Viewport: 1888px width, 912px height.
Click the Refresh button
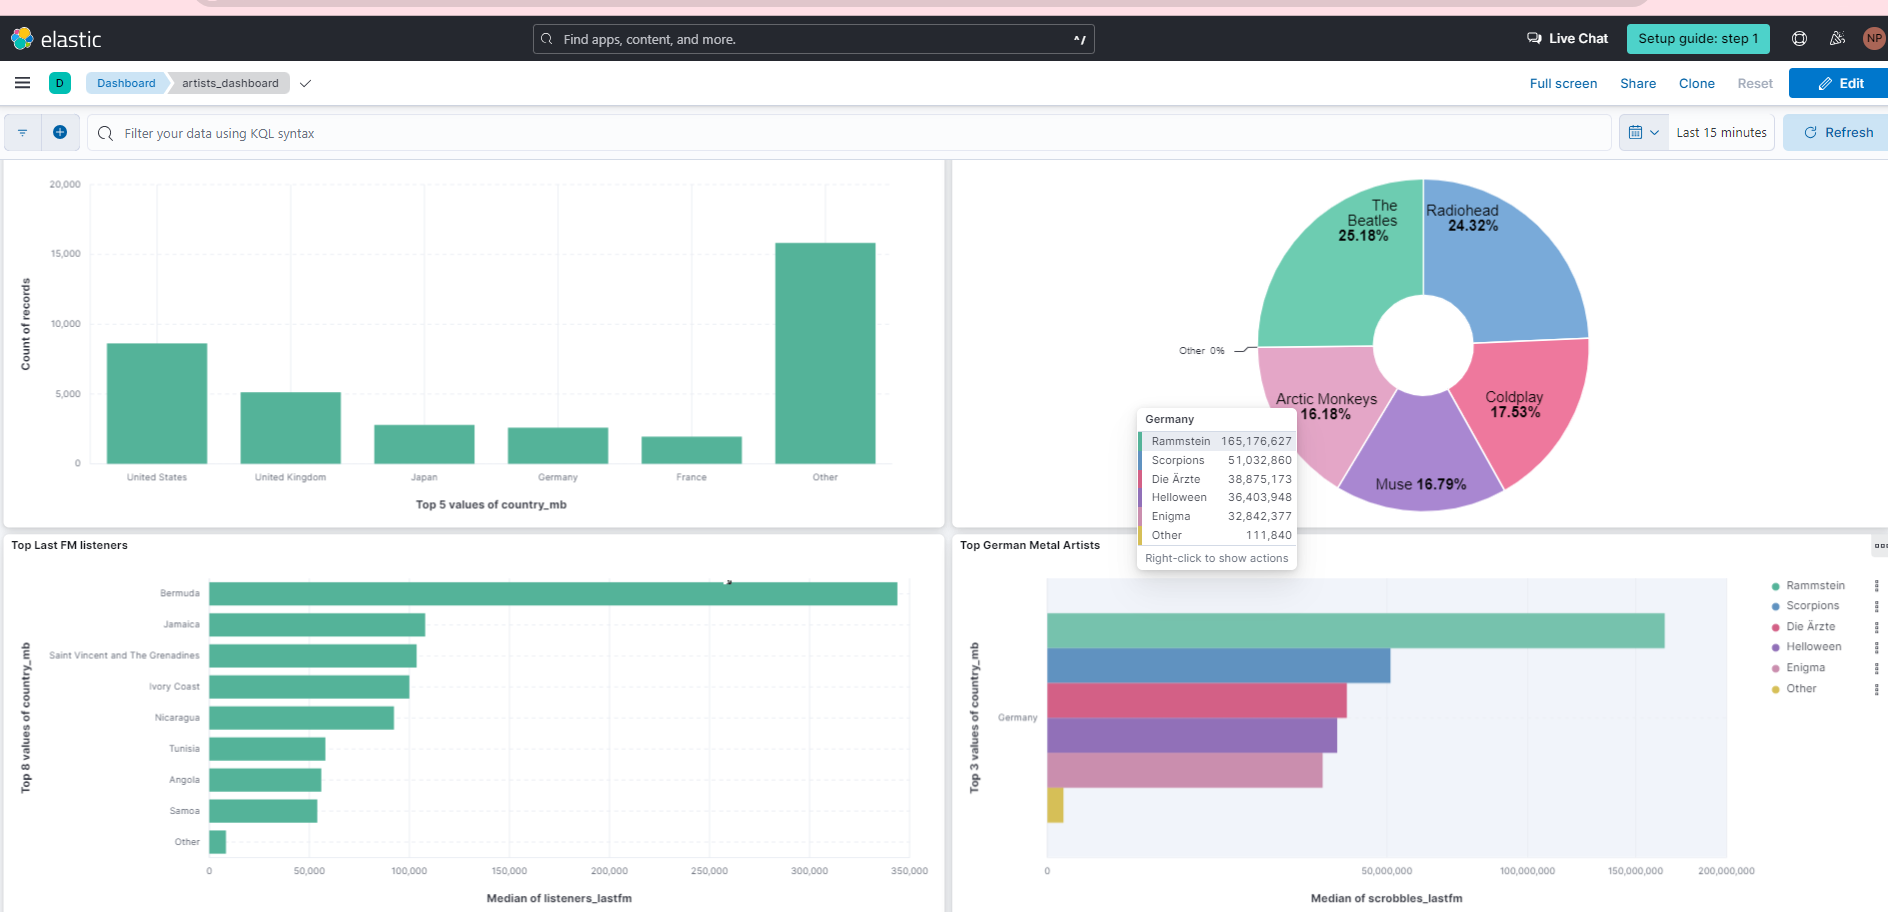[1837, 132]
